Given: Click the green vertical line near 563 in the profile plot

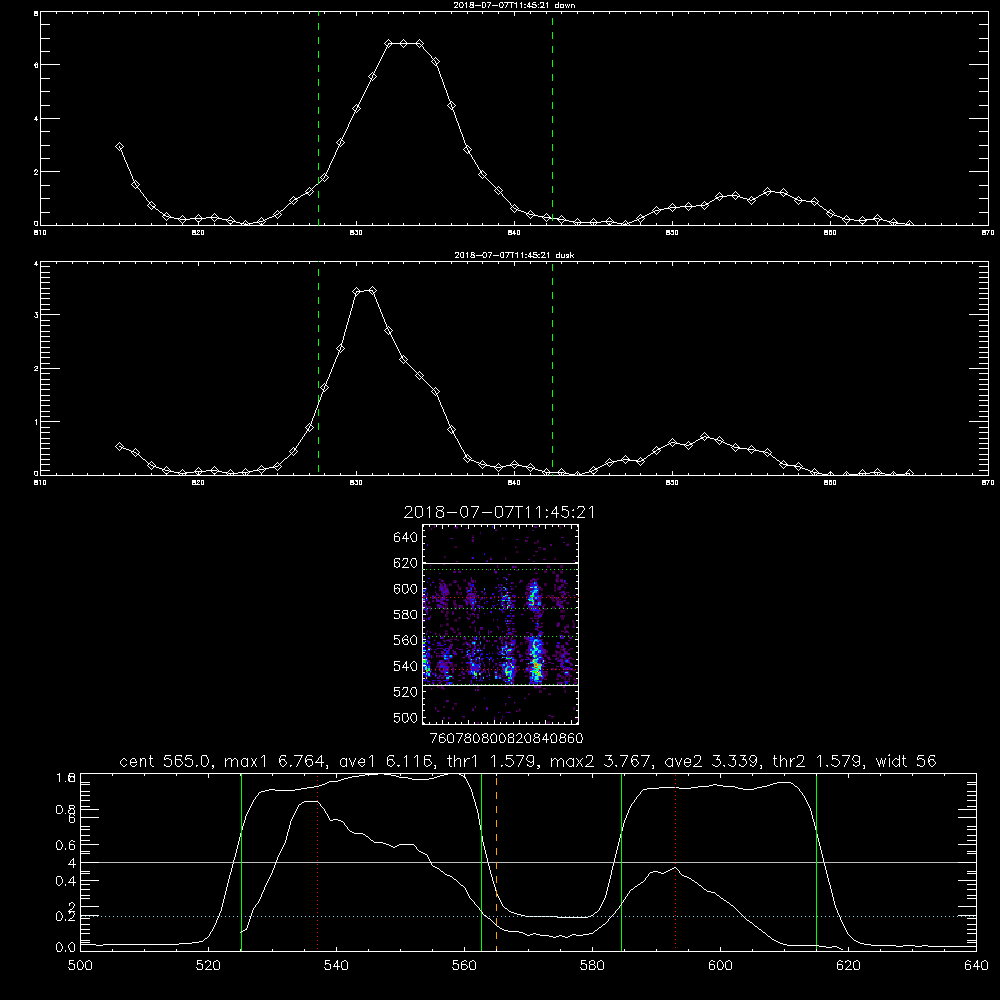Looking at the screenshot, I should [482, 862].
